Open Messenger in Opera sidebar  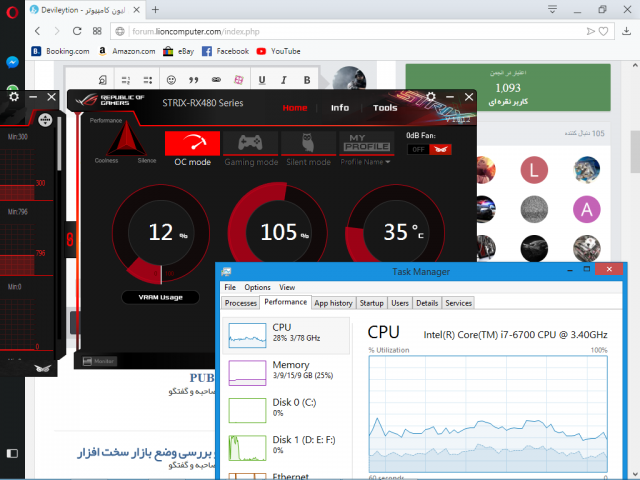[12, 62]
